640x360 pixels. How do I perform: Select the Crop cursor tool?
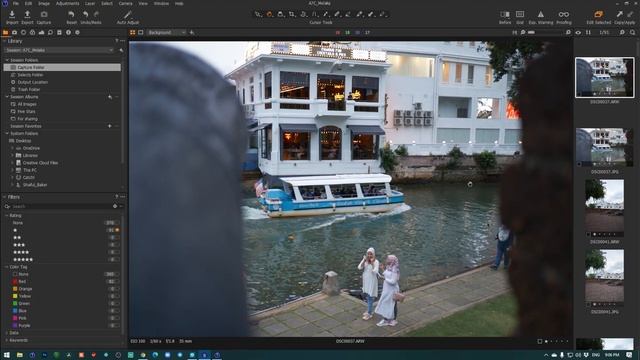point(292,14)
